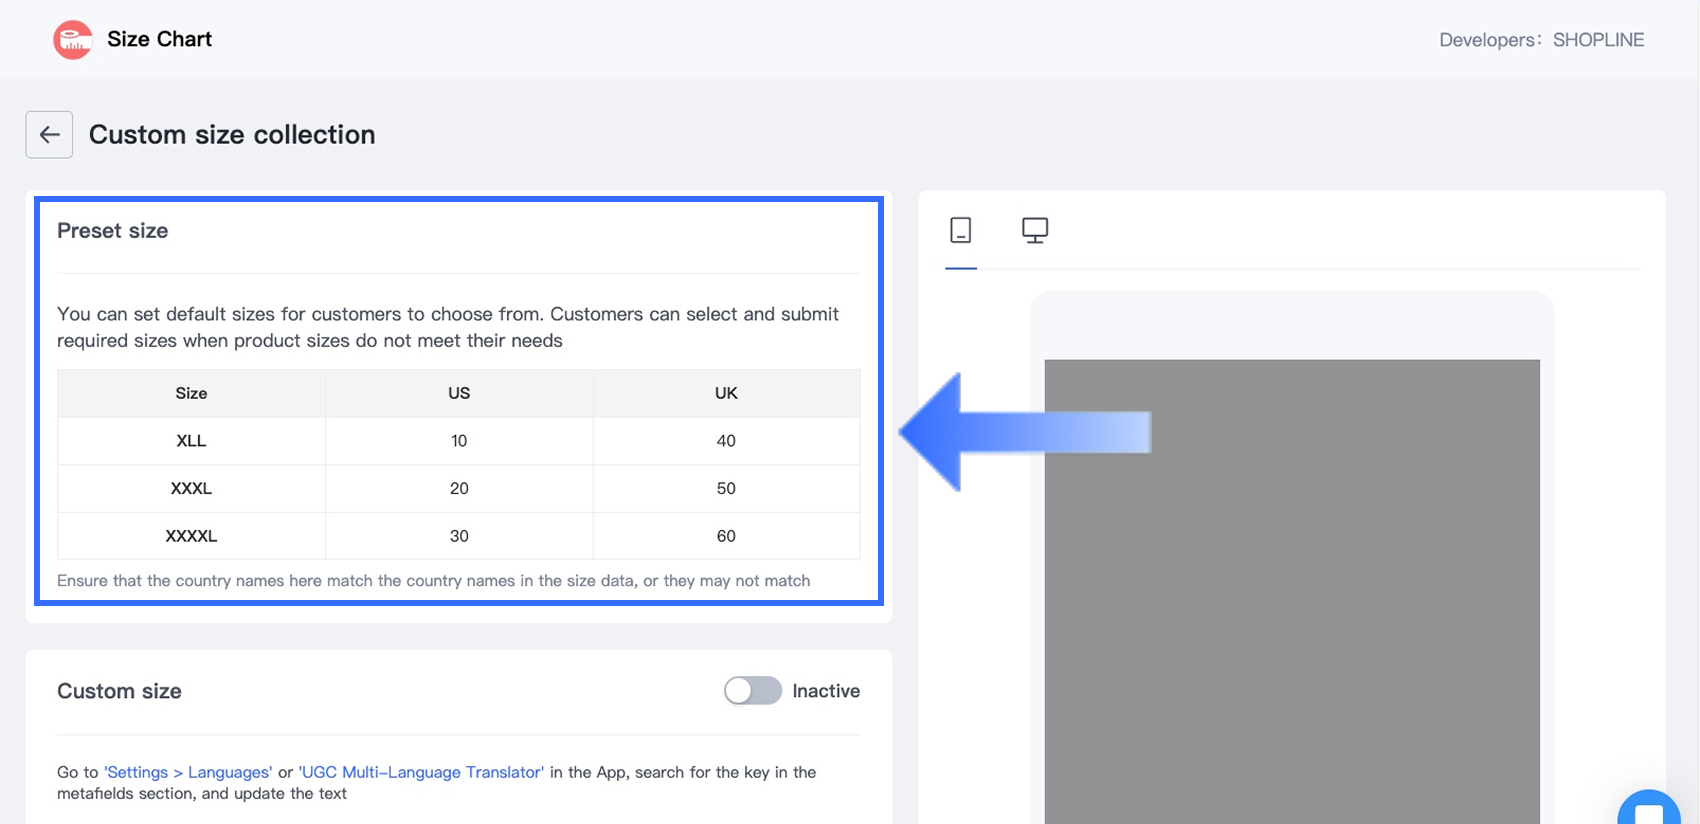The image size is (1700, 824).
Task: Open the chat bubble widget
Action: click(x=1648, y=810)
